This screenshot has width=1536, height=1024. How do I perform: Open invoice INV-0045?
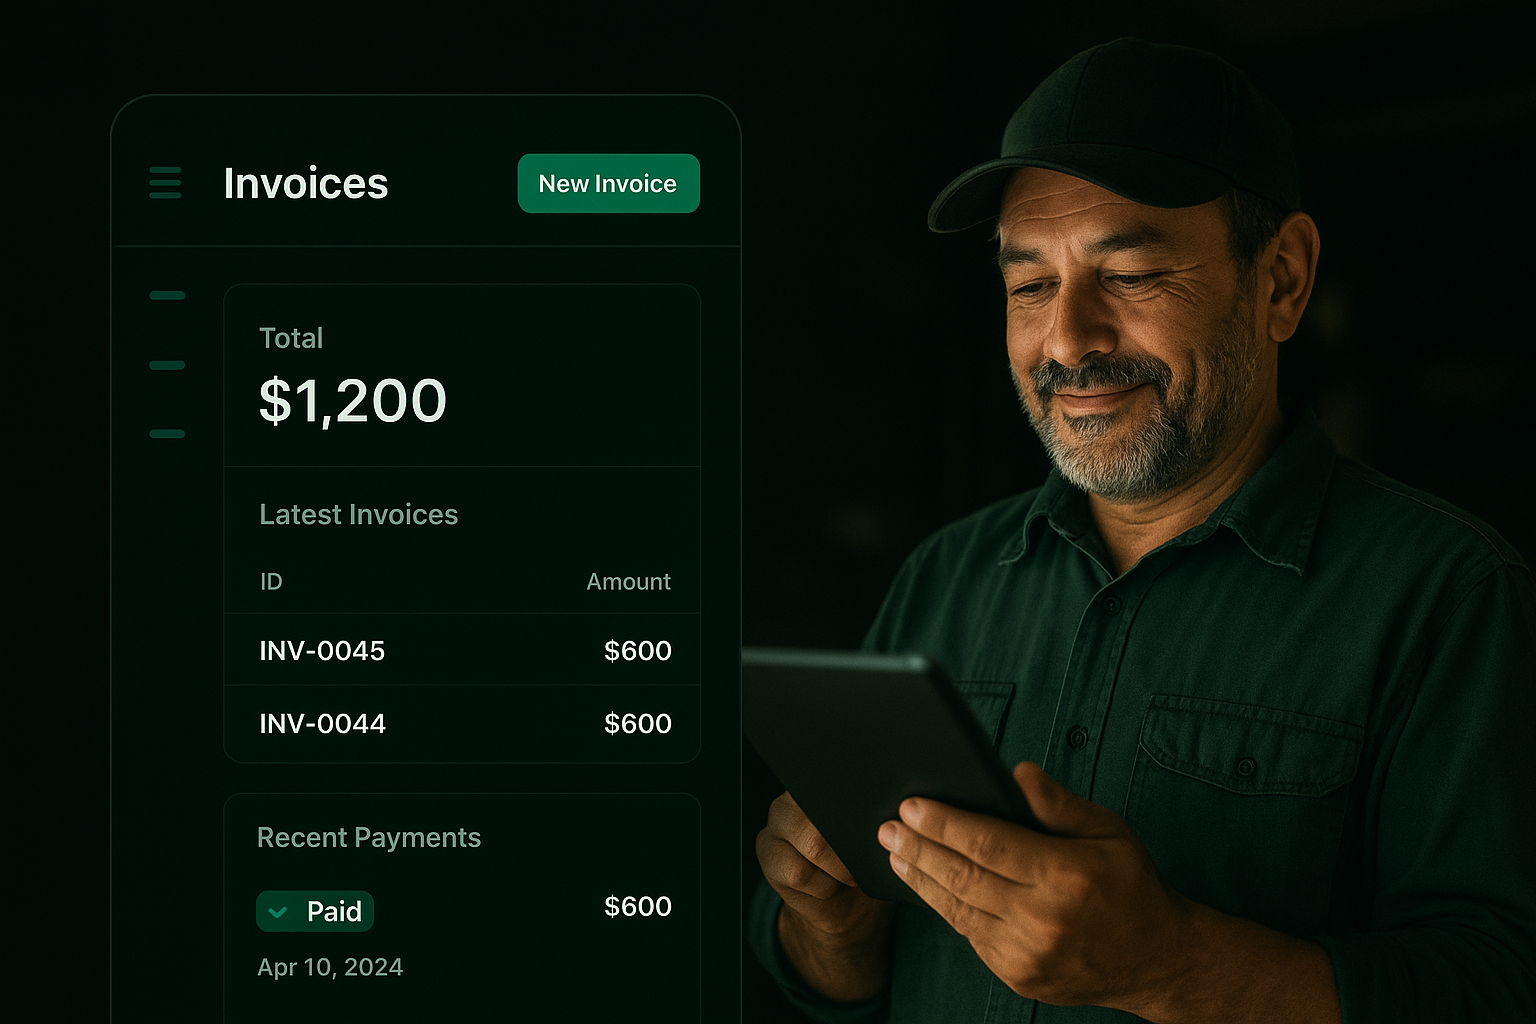click(x=462, y=650)
